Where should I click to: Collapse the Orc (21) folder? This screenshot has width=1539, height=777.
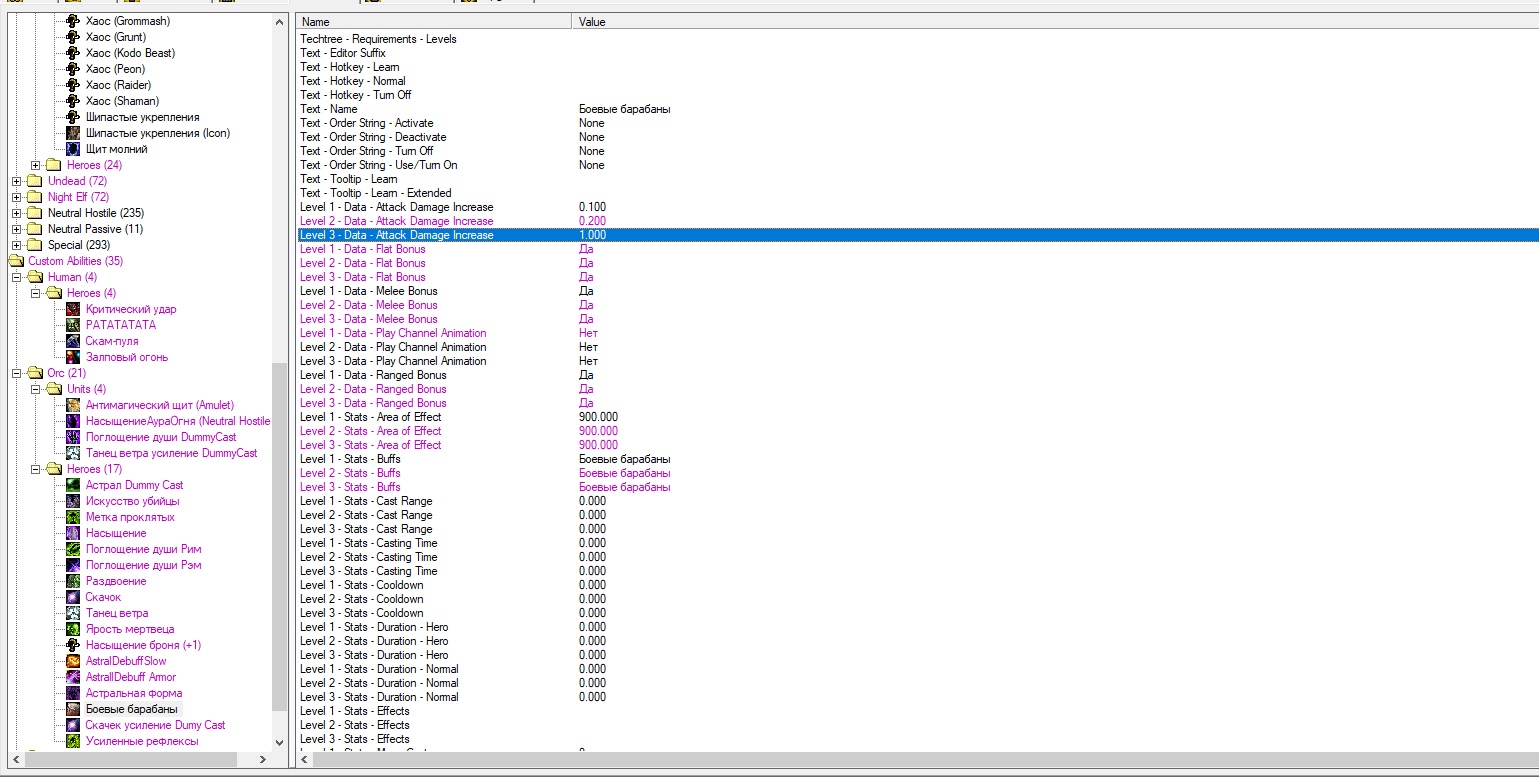pos(16,373)
